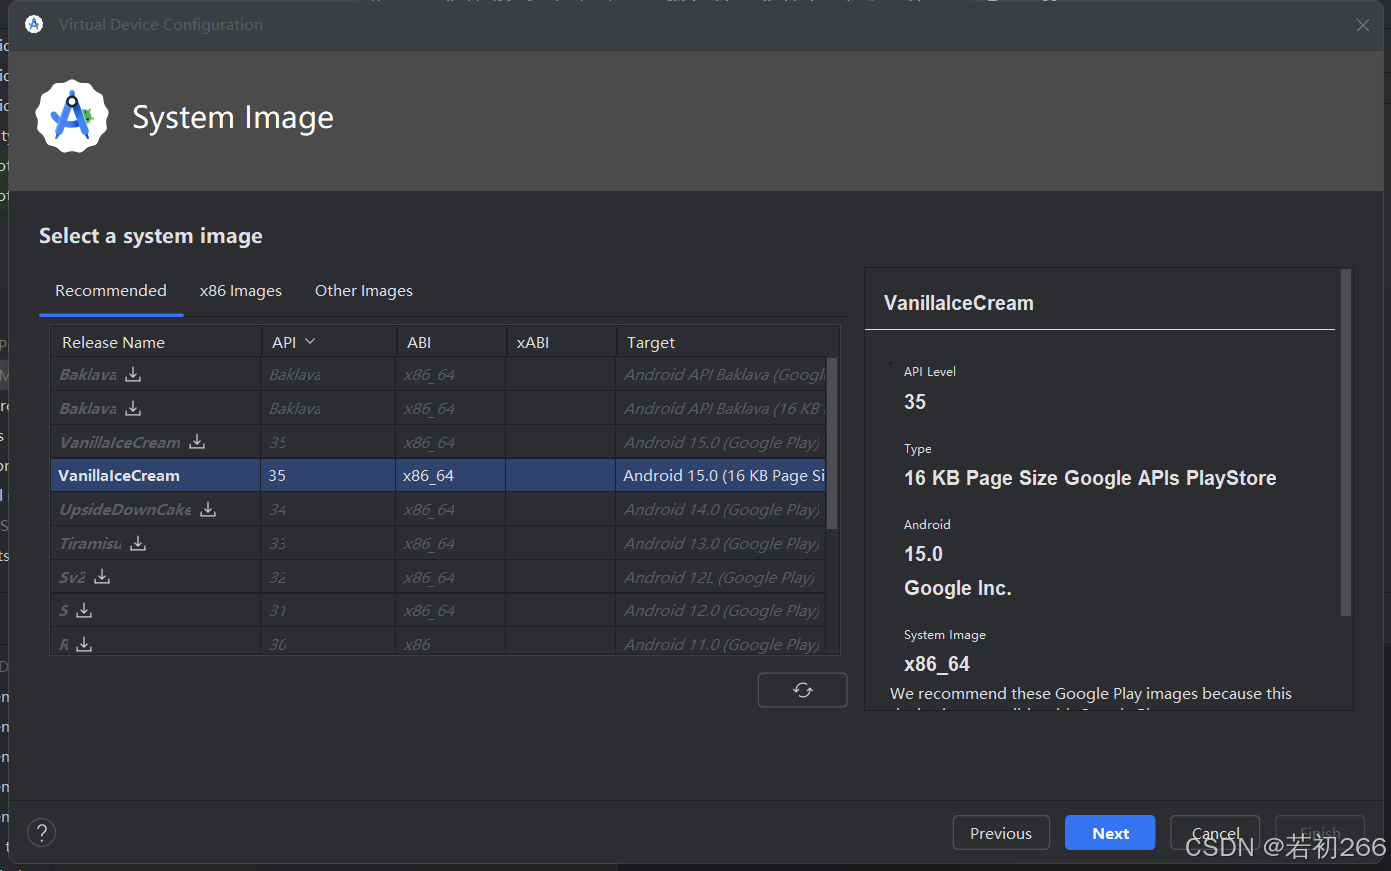
Task: Click Android 11.0 (Google Play) target cell
Action: pos(722,644)
